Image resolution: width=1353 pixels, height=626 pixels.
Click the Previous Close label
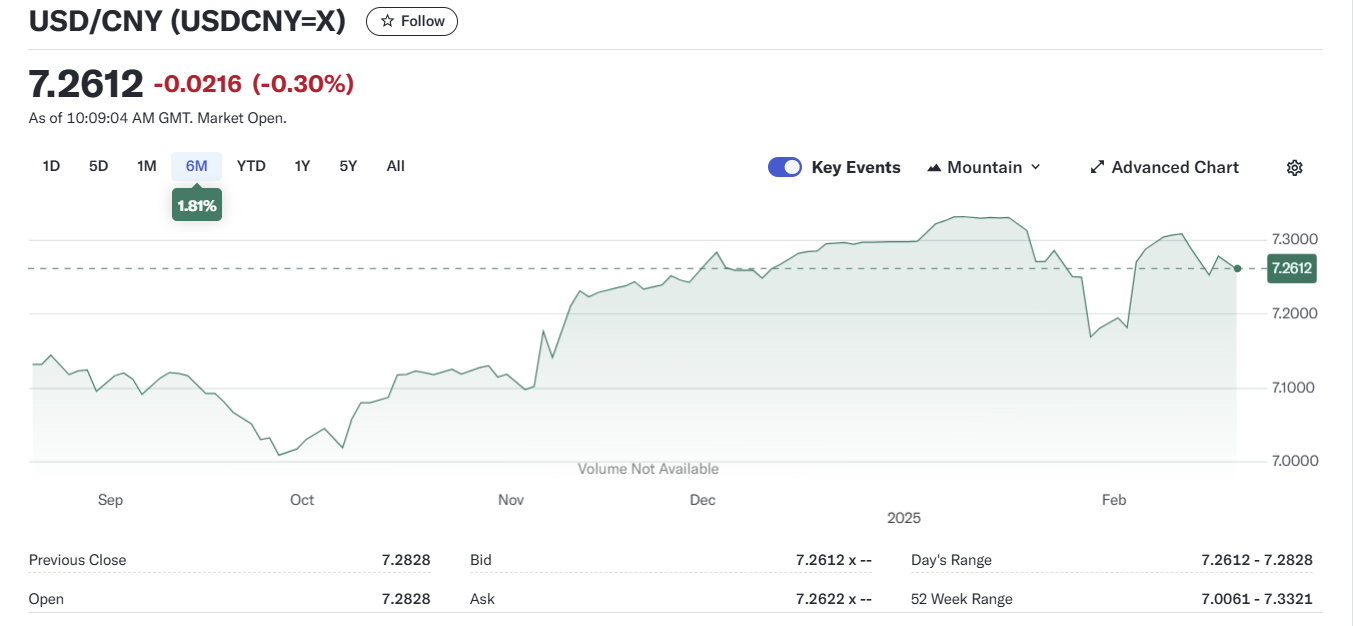click(x=78, y=560)
